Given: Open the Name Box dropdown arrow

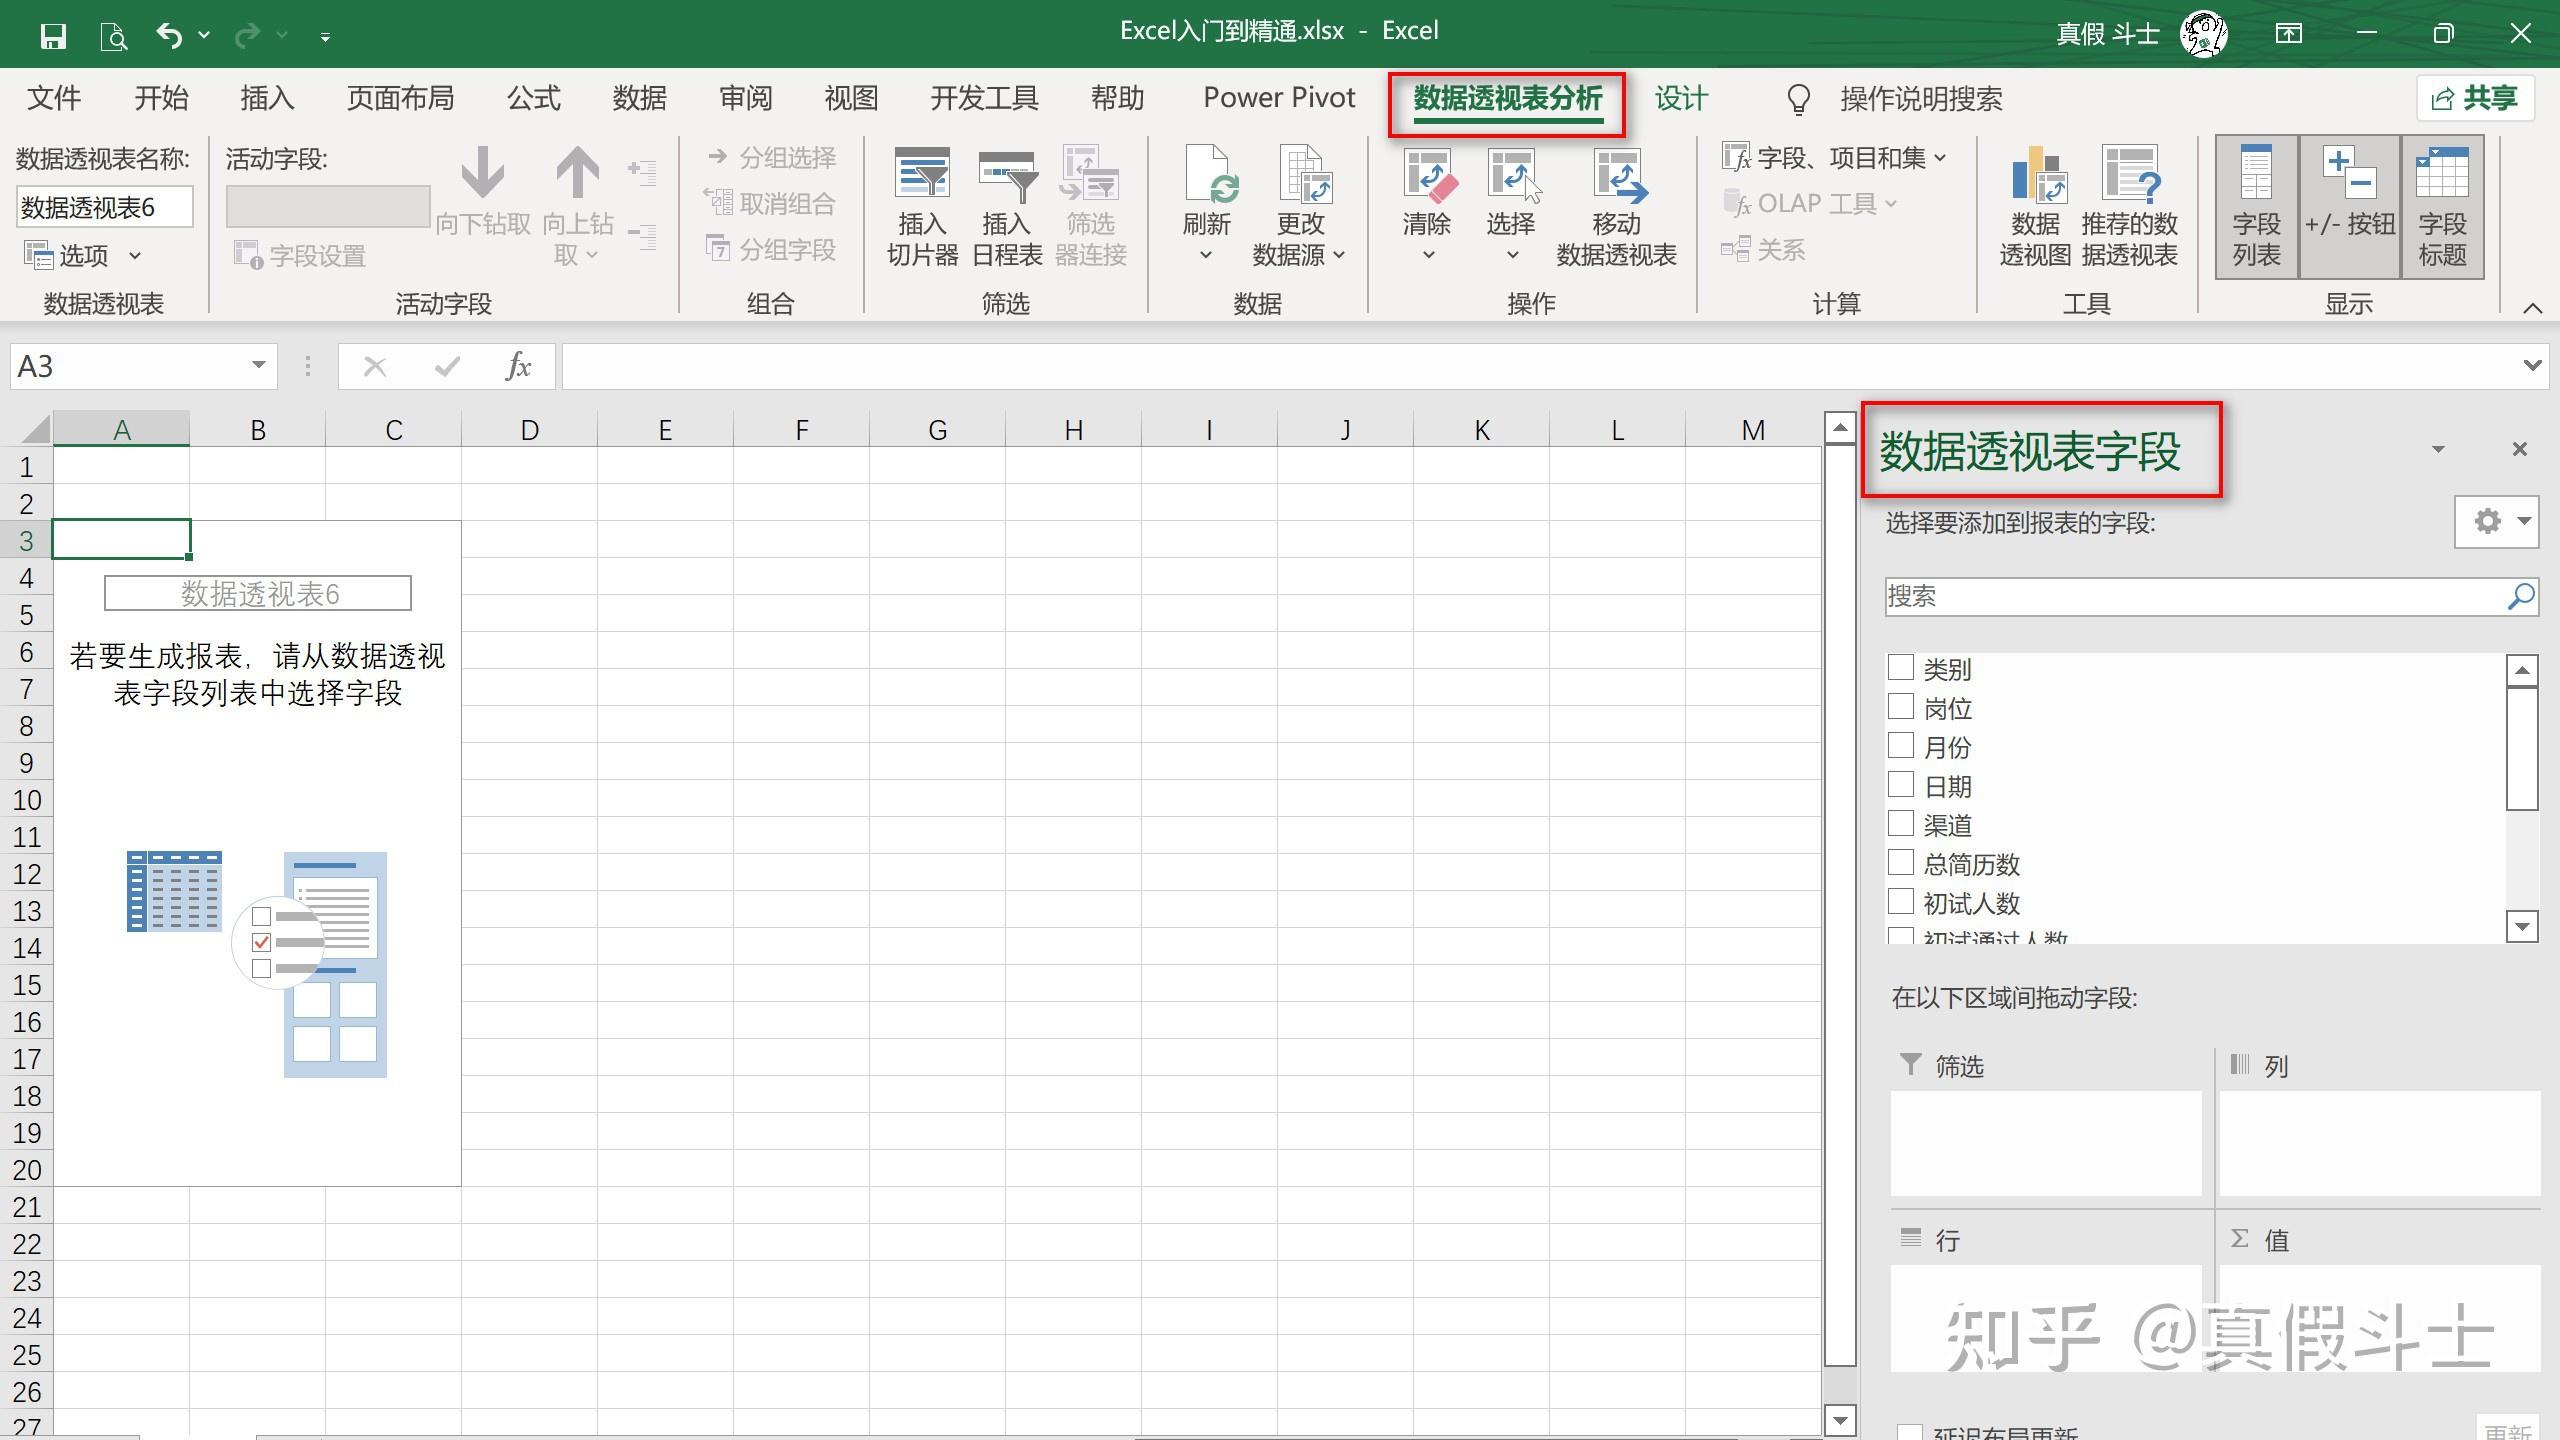Looking at the screenshot, I should (258, 365).
